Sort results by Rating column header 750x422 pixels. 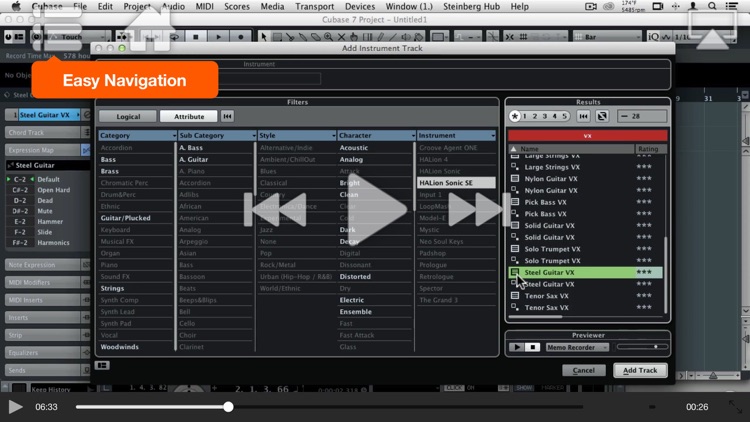click(649, 149)
